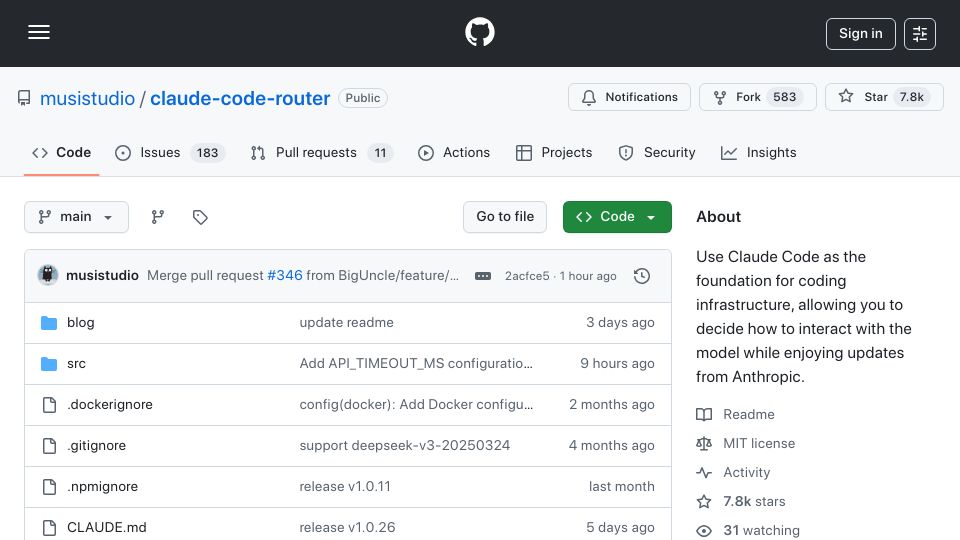
Task: Open the hamburger navigation menu
Action: 39,32
